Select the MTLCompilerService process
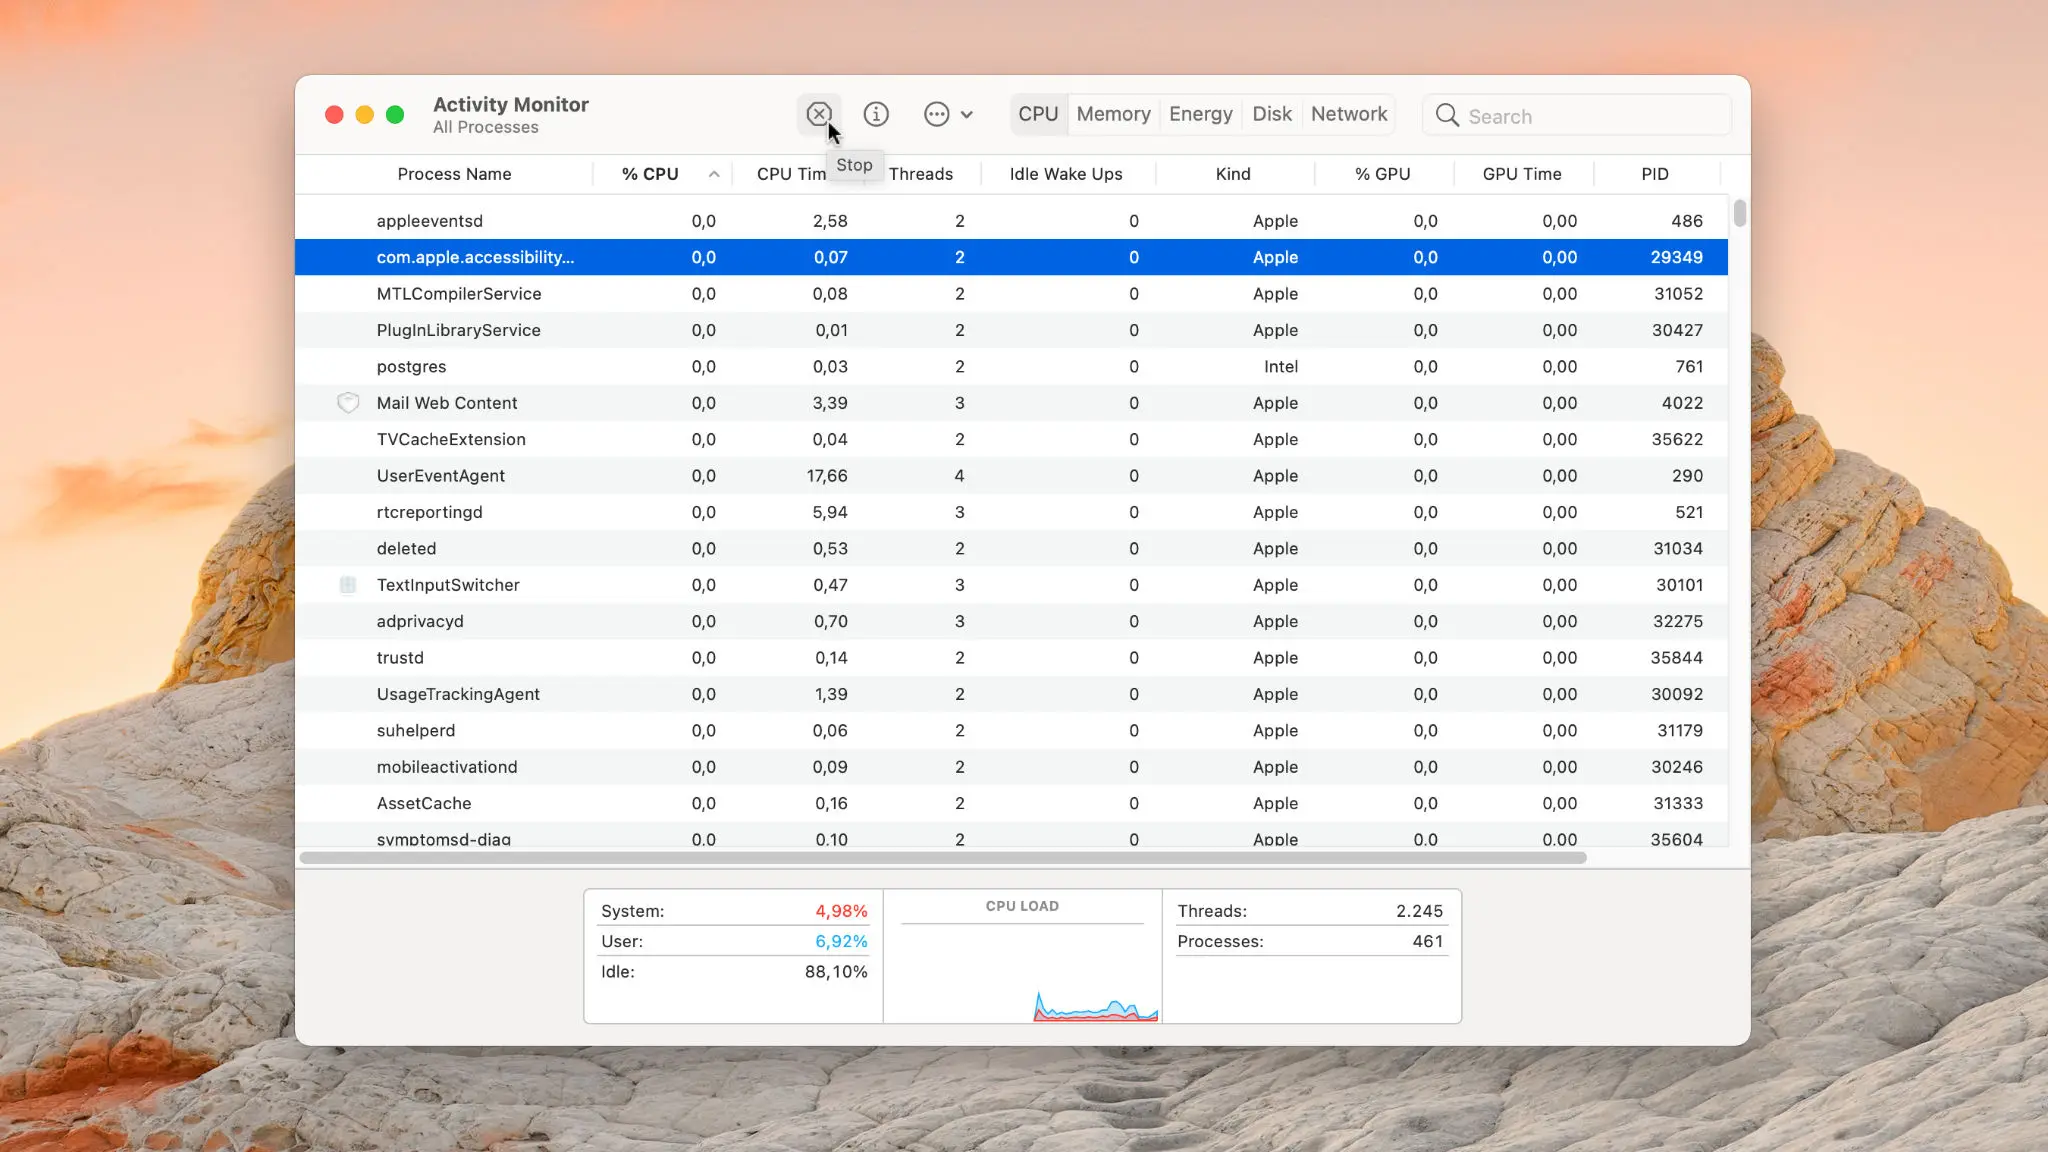Viewport: 2048px width, 1152px height. click(x=1011, y=294)
